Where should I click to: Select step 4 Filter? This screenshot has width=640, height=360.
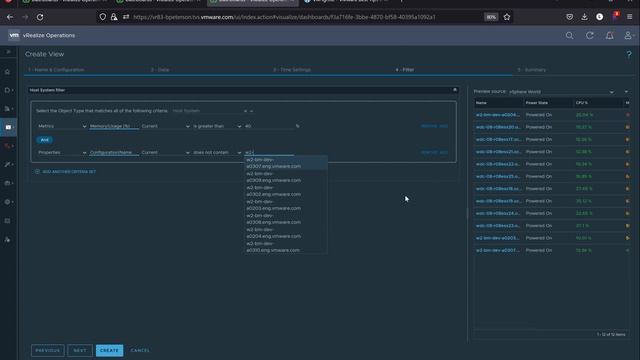pyautogui.click(x=404, y=70)
